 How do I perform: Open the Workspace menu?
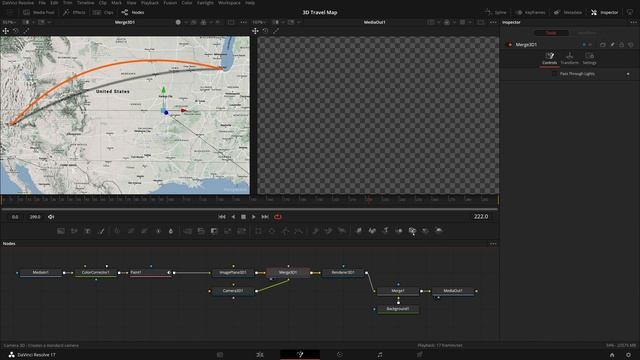click(229, 3)
